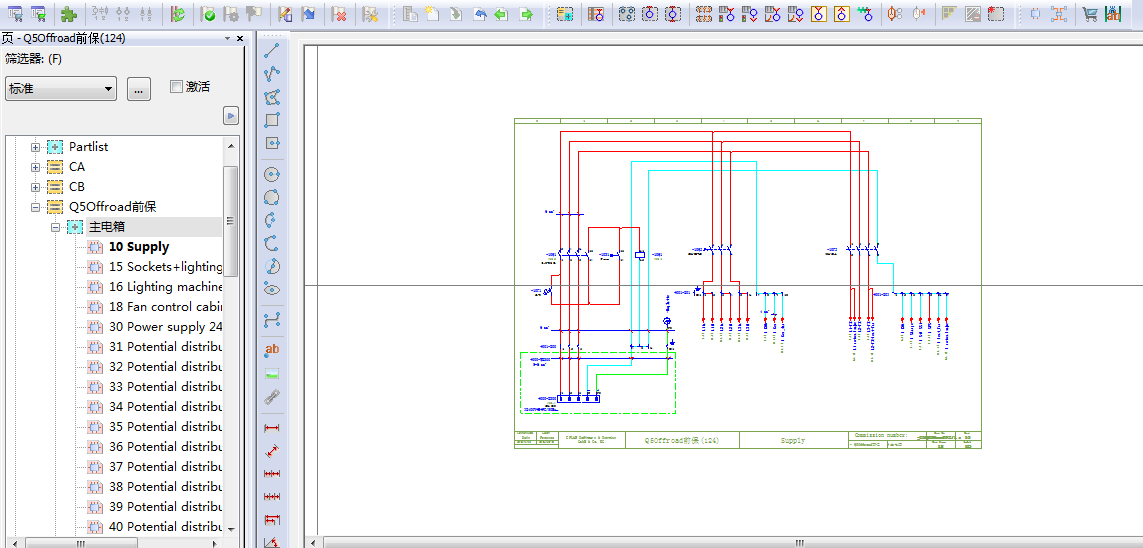The width and height of the screenshot is (1143, 548).
Task: Open page 15 Sockets+lighting in tree
Action: pyautogui.click(x=165, y=267)
